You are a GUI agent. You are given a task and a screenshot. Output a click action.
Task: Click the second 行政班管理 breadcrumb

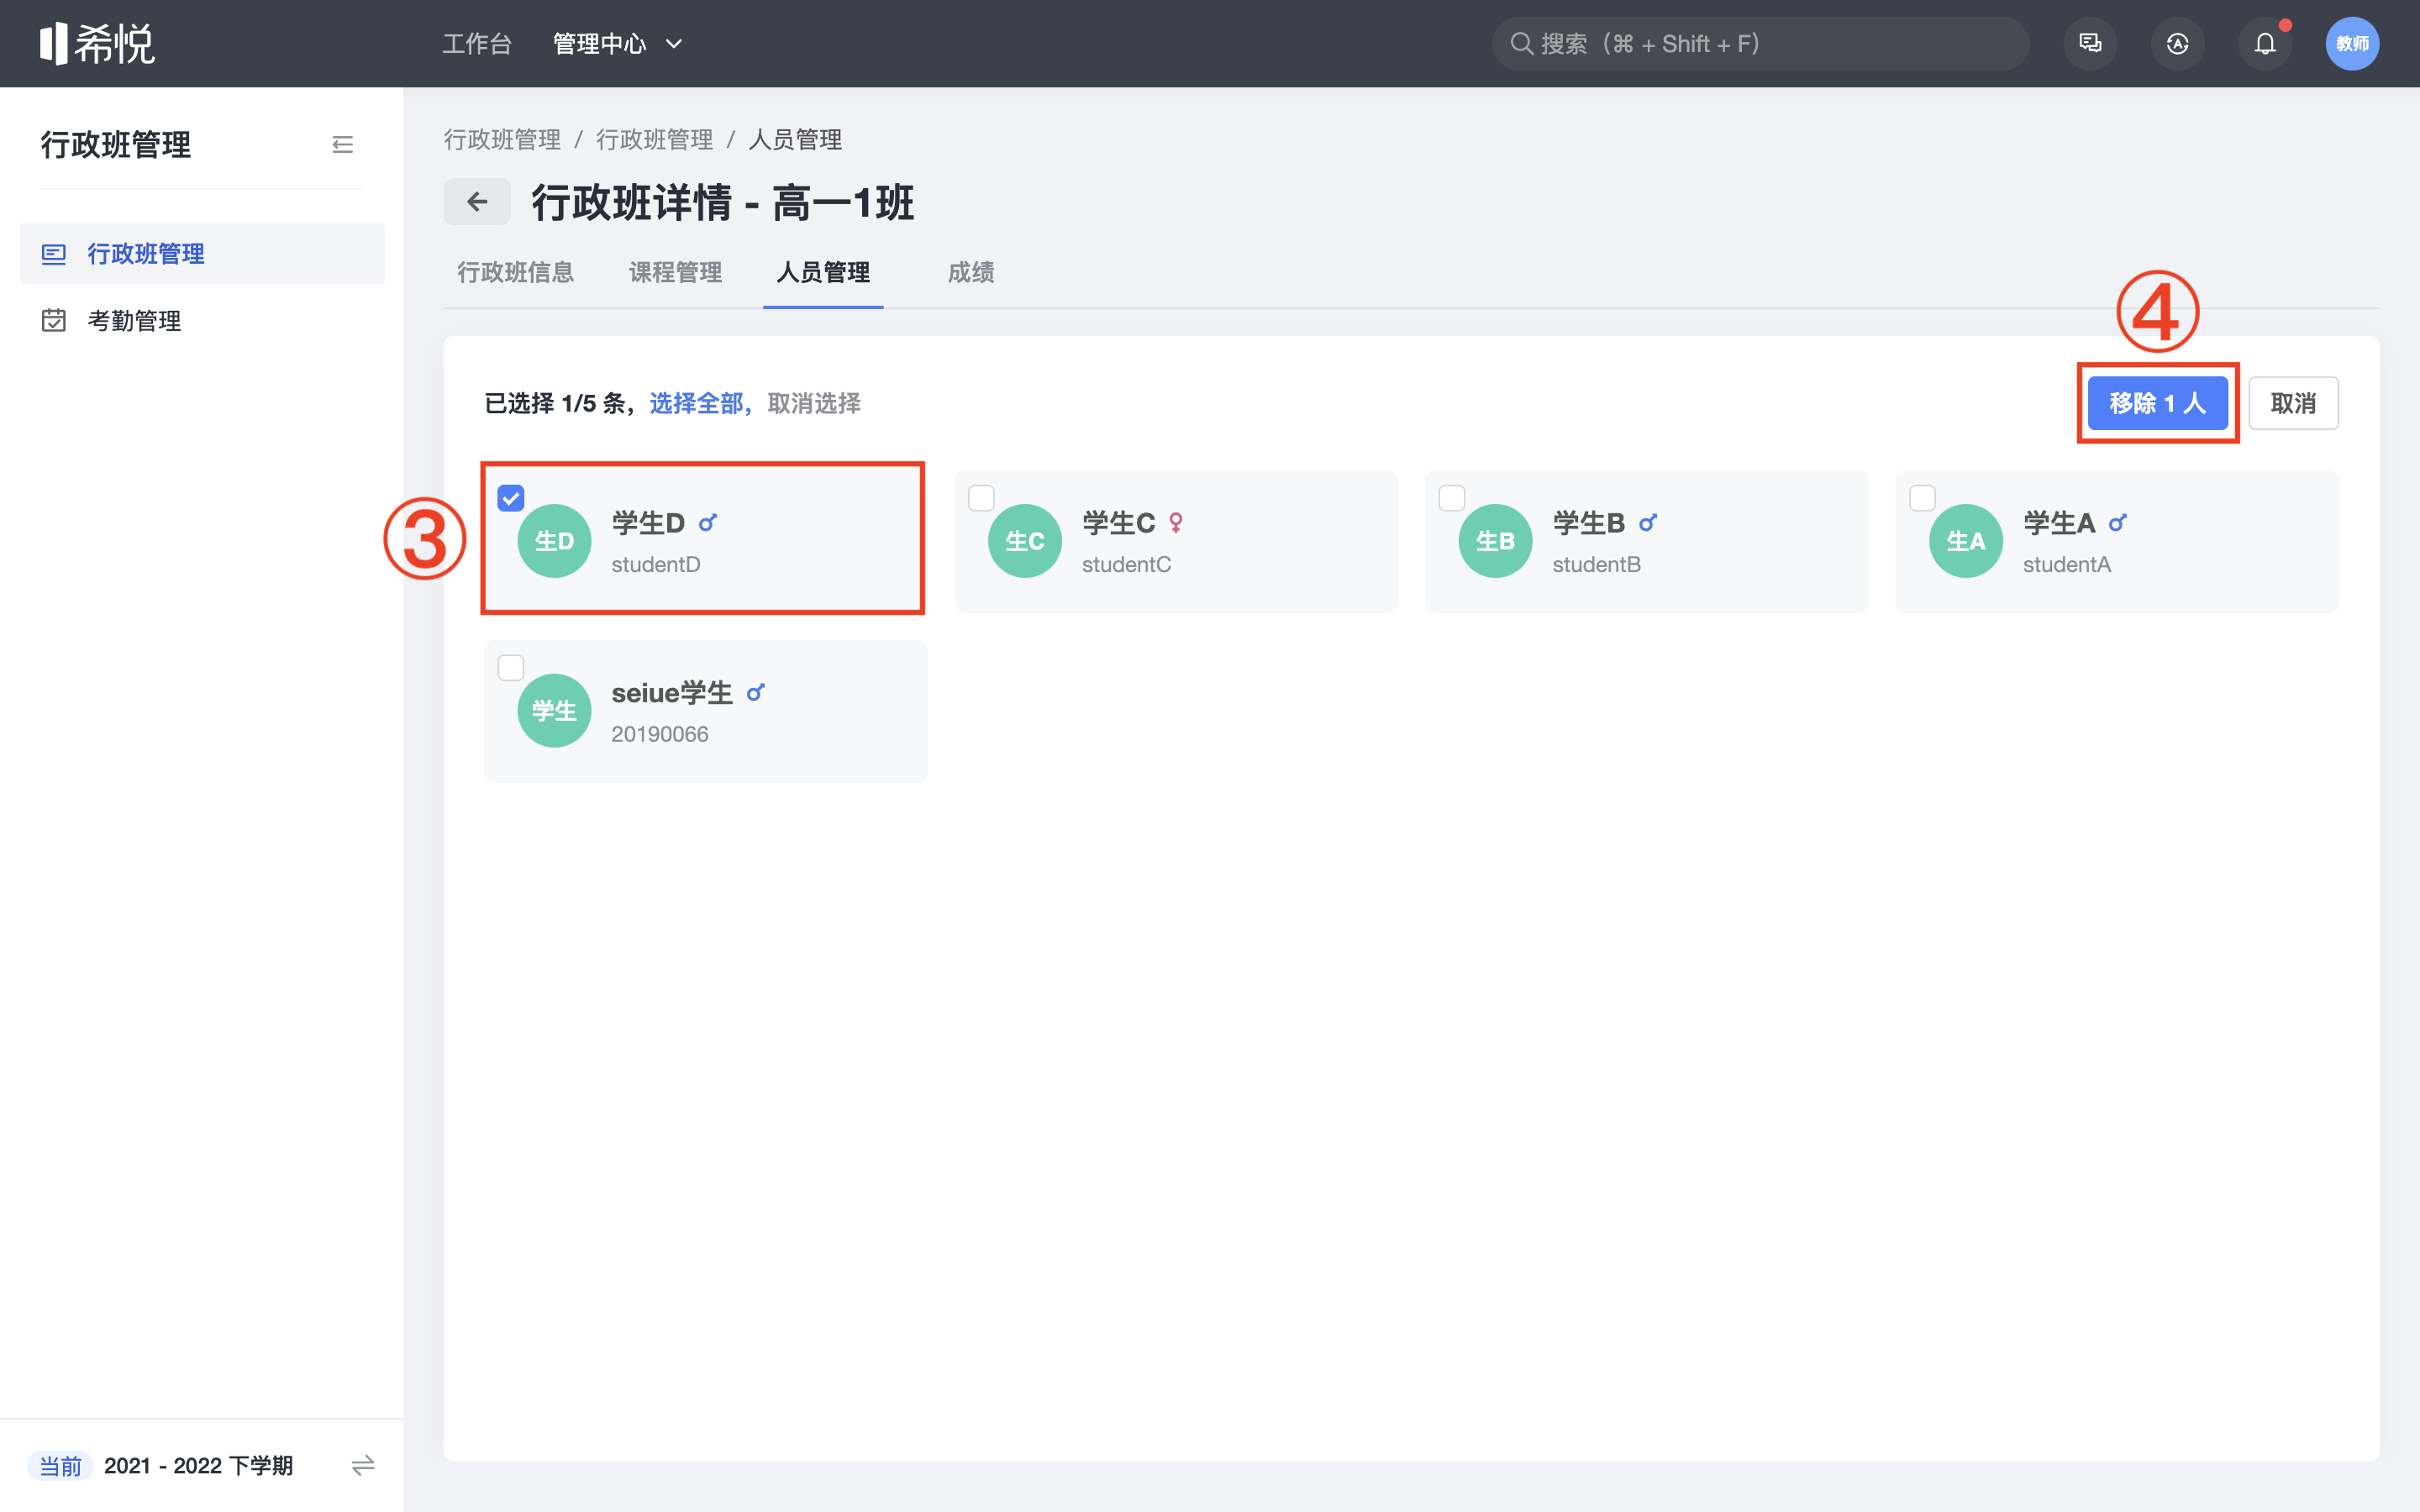(654, 140)
